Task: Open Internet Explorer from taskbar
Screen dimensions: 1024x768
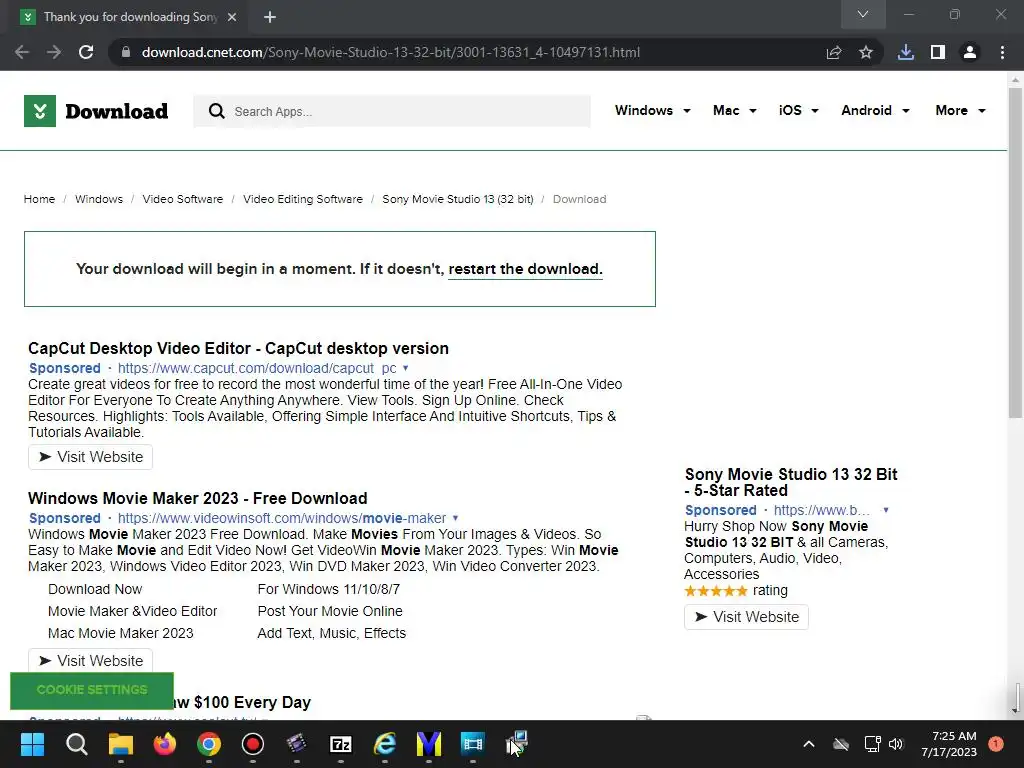Action: pos(385,744)
